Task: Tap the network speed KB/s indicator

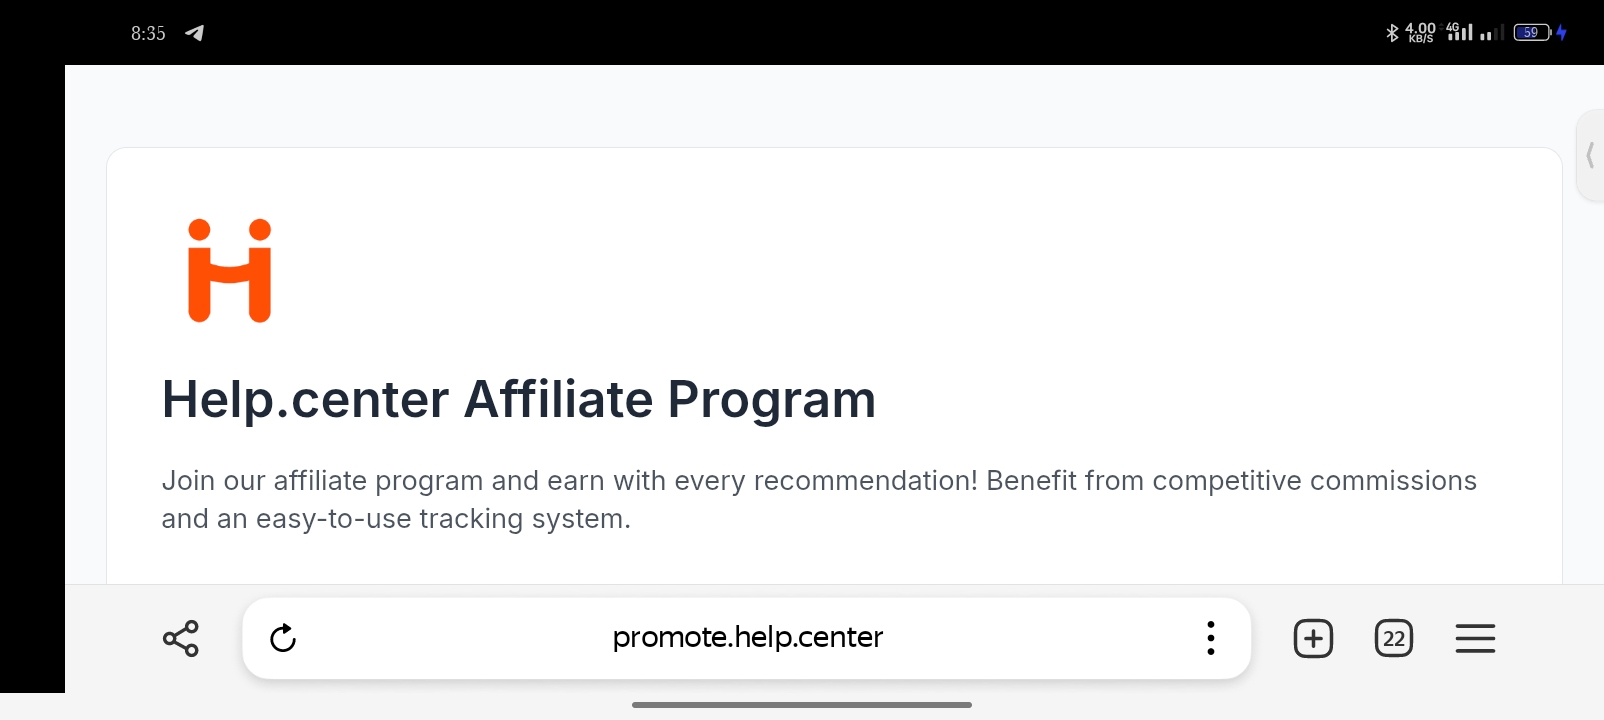Action: tap(1420, 32)
